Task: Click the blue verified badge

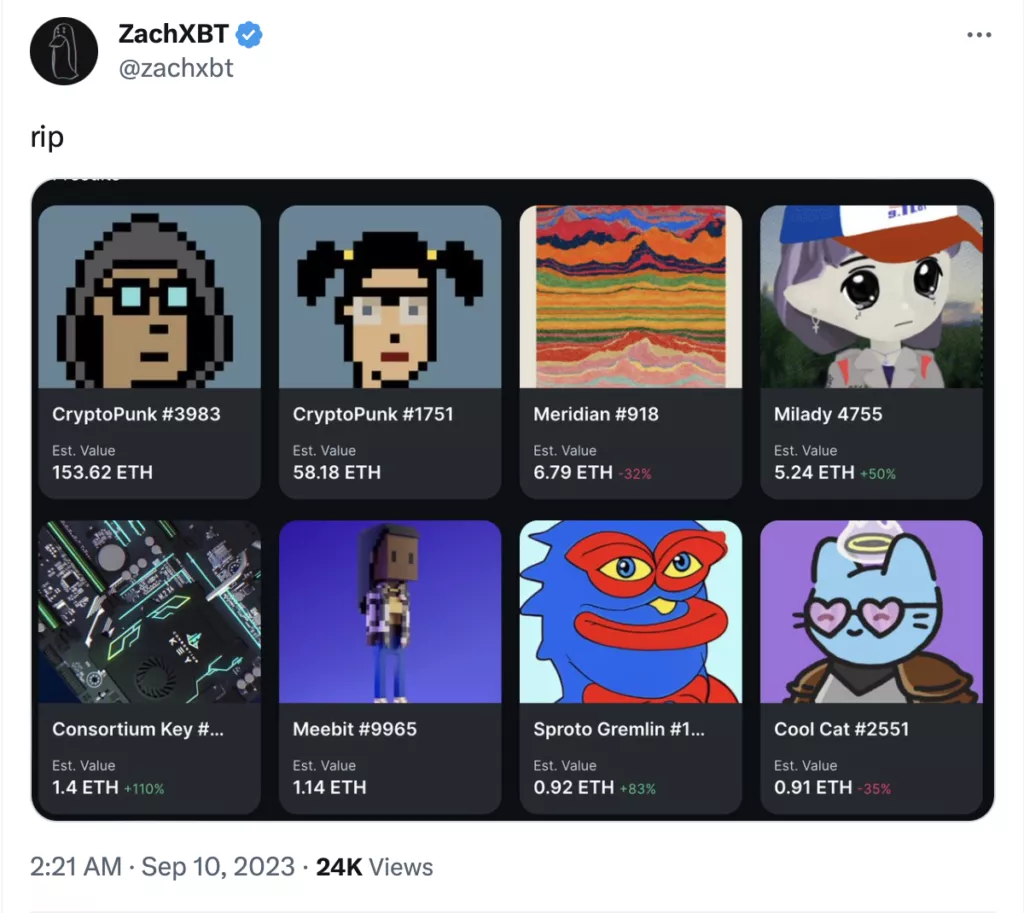Action: (x=248, y=36)
